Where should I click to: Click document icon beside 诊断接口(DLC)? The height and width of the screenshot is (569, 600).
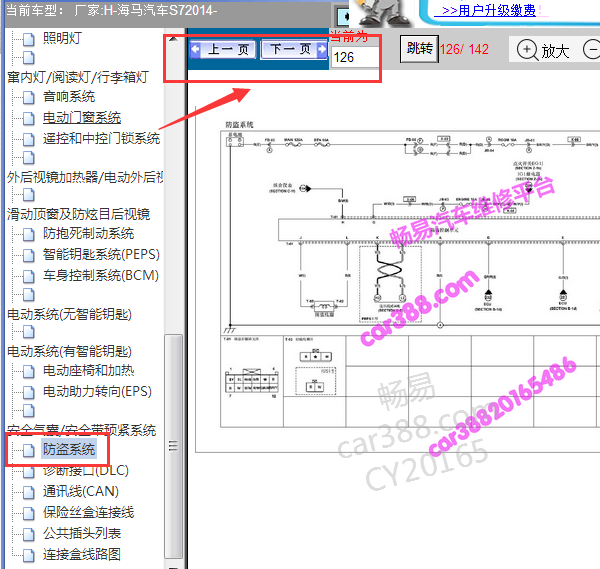click(28, 471)
